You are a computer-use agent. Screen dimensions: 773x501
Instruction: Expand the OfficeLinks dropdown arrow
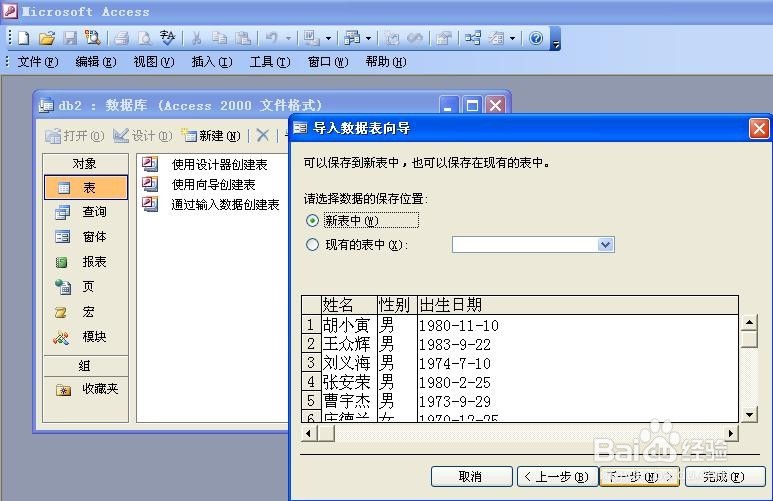(328, 38)
